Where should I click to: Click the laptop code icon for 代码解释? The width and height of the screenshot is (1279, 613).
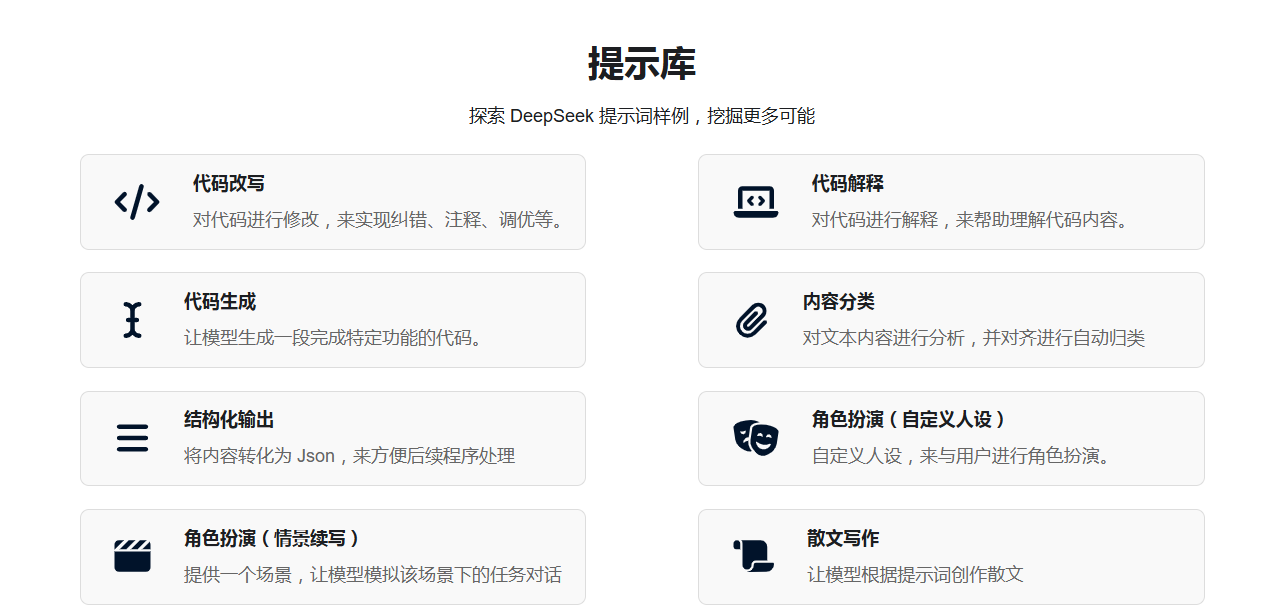click(x=755, y=202)
